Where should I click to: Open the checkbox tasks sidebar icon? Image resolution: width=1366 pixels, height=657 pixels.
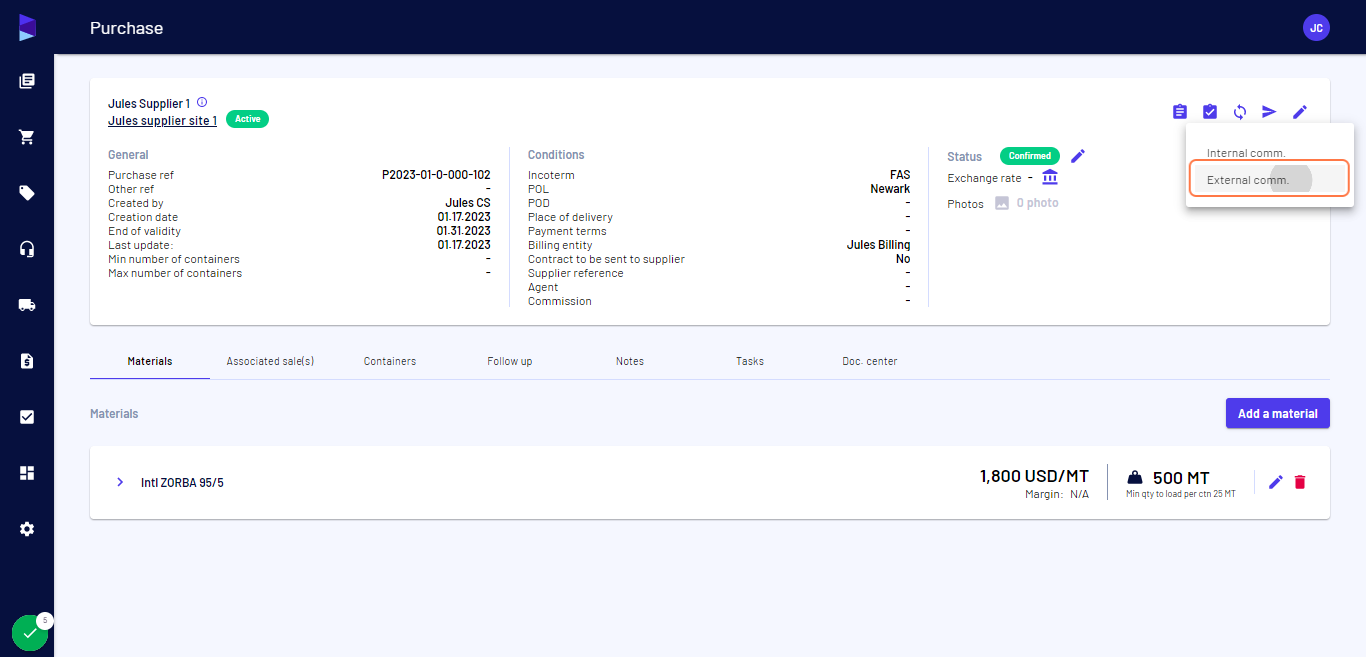(27, 417)
